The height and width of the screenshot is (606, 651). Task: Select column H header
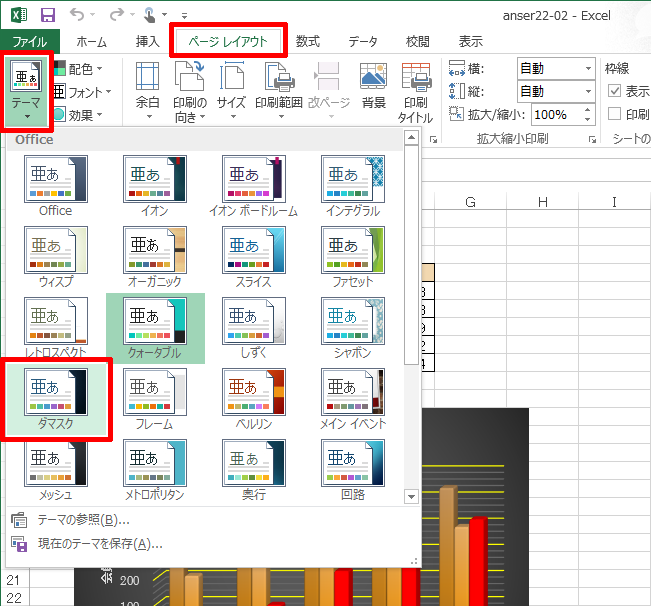pos(543,202)
